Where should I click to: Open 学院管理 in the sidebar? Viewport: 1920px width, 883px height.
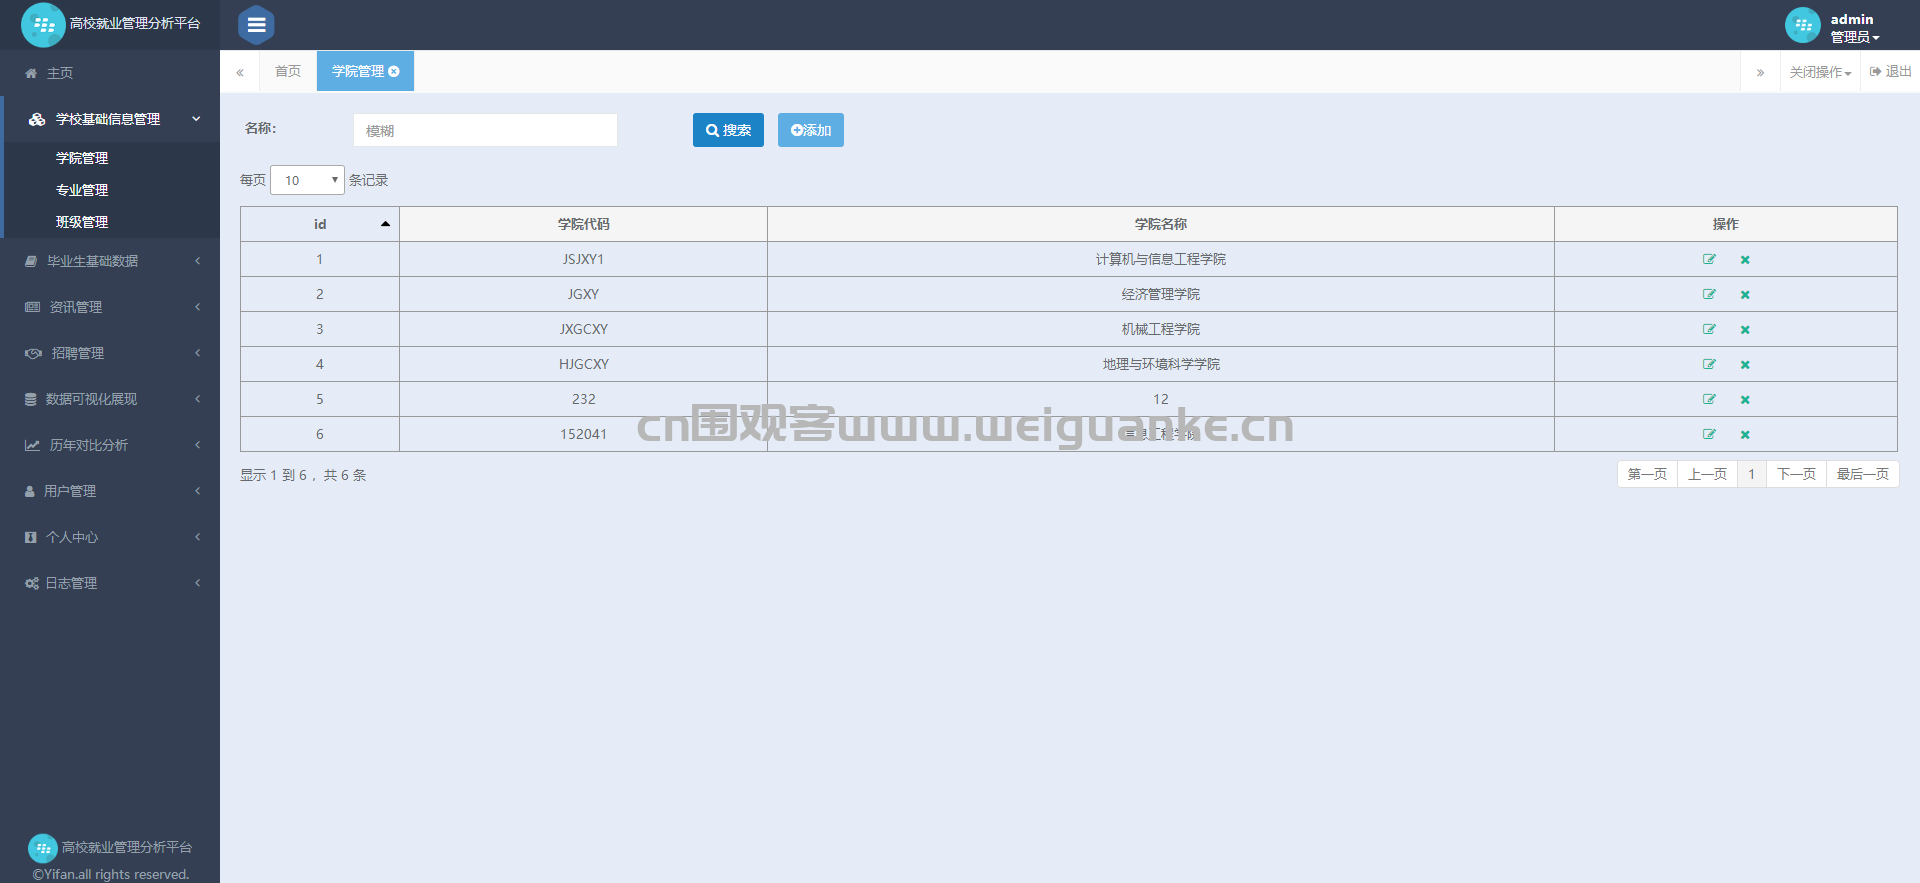(x=82, y=158)
